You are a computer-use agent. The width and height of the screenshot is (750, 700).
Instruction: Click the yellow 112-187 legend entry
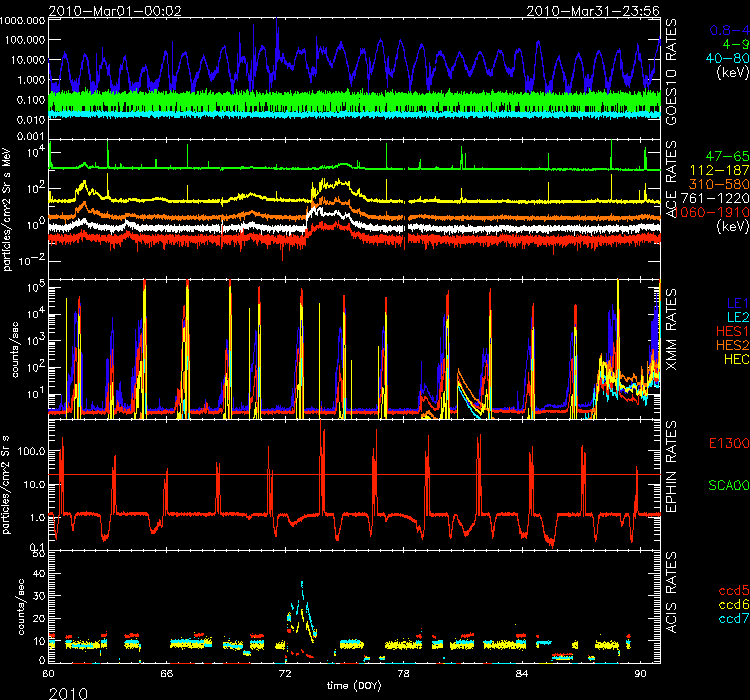point(720,170)
